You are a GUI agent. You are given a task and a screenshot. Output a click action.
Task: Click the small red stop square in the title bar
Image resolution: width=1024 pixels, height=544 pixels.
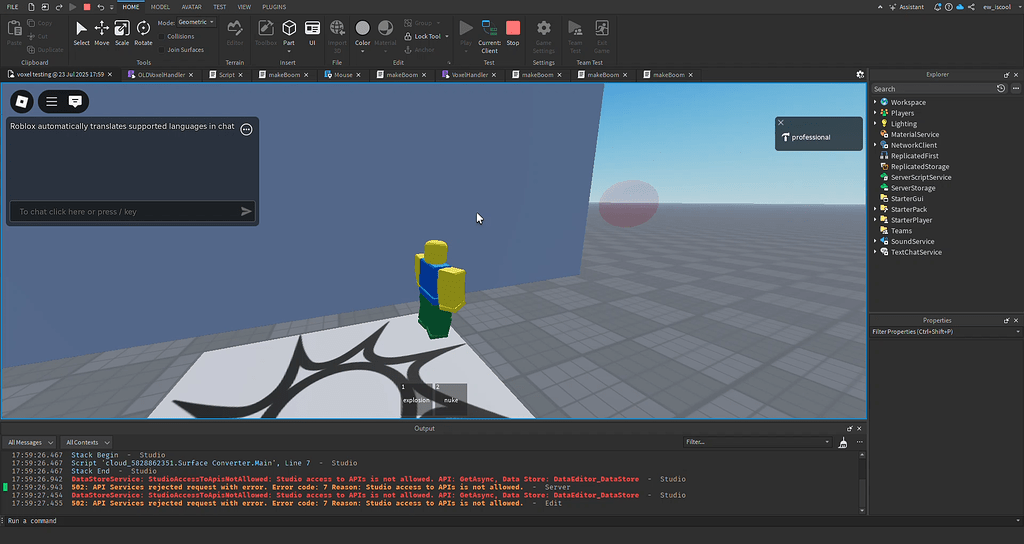(x=86, y=7)
